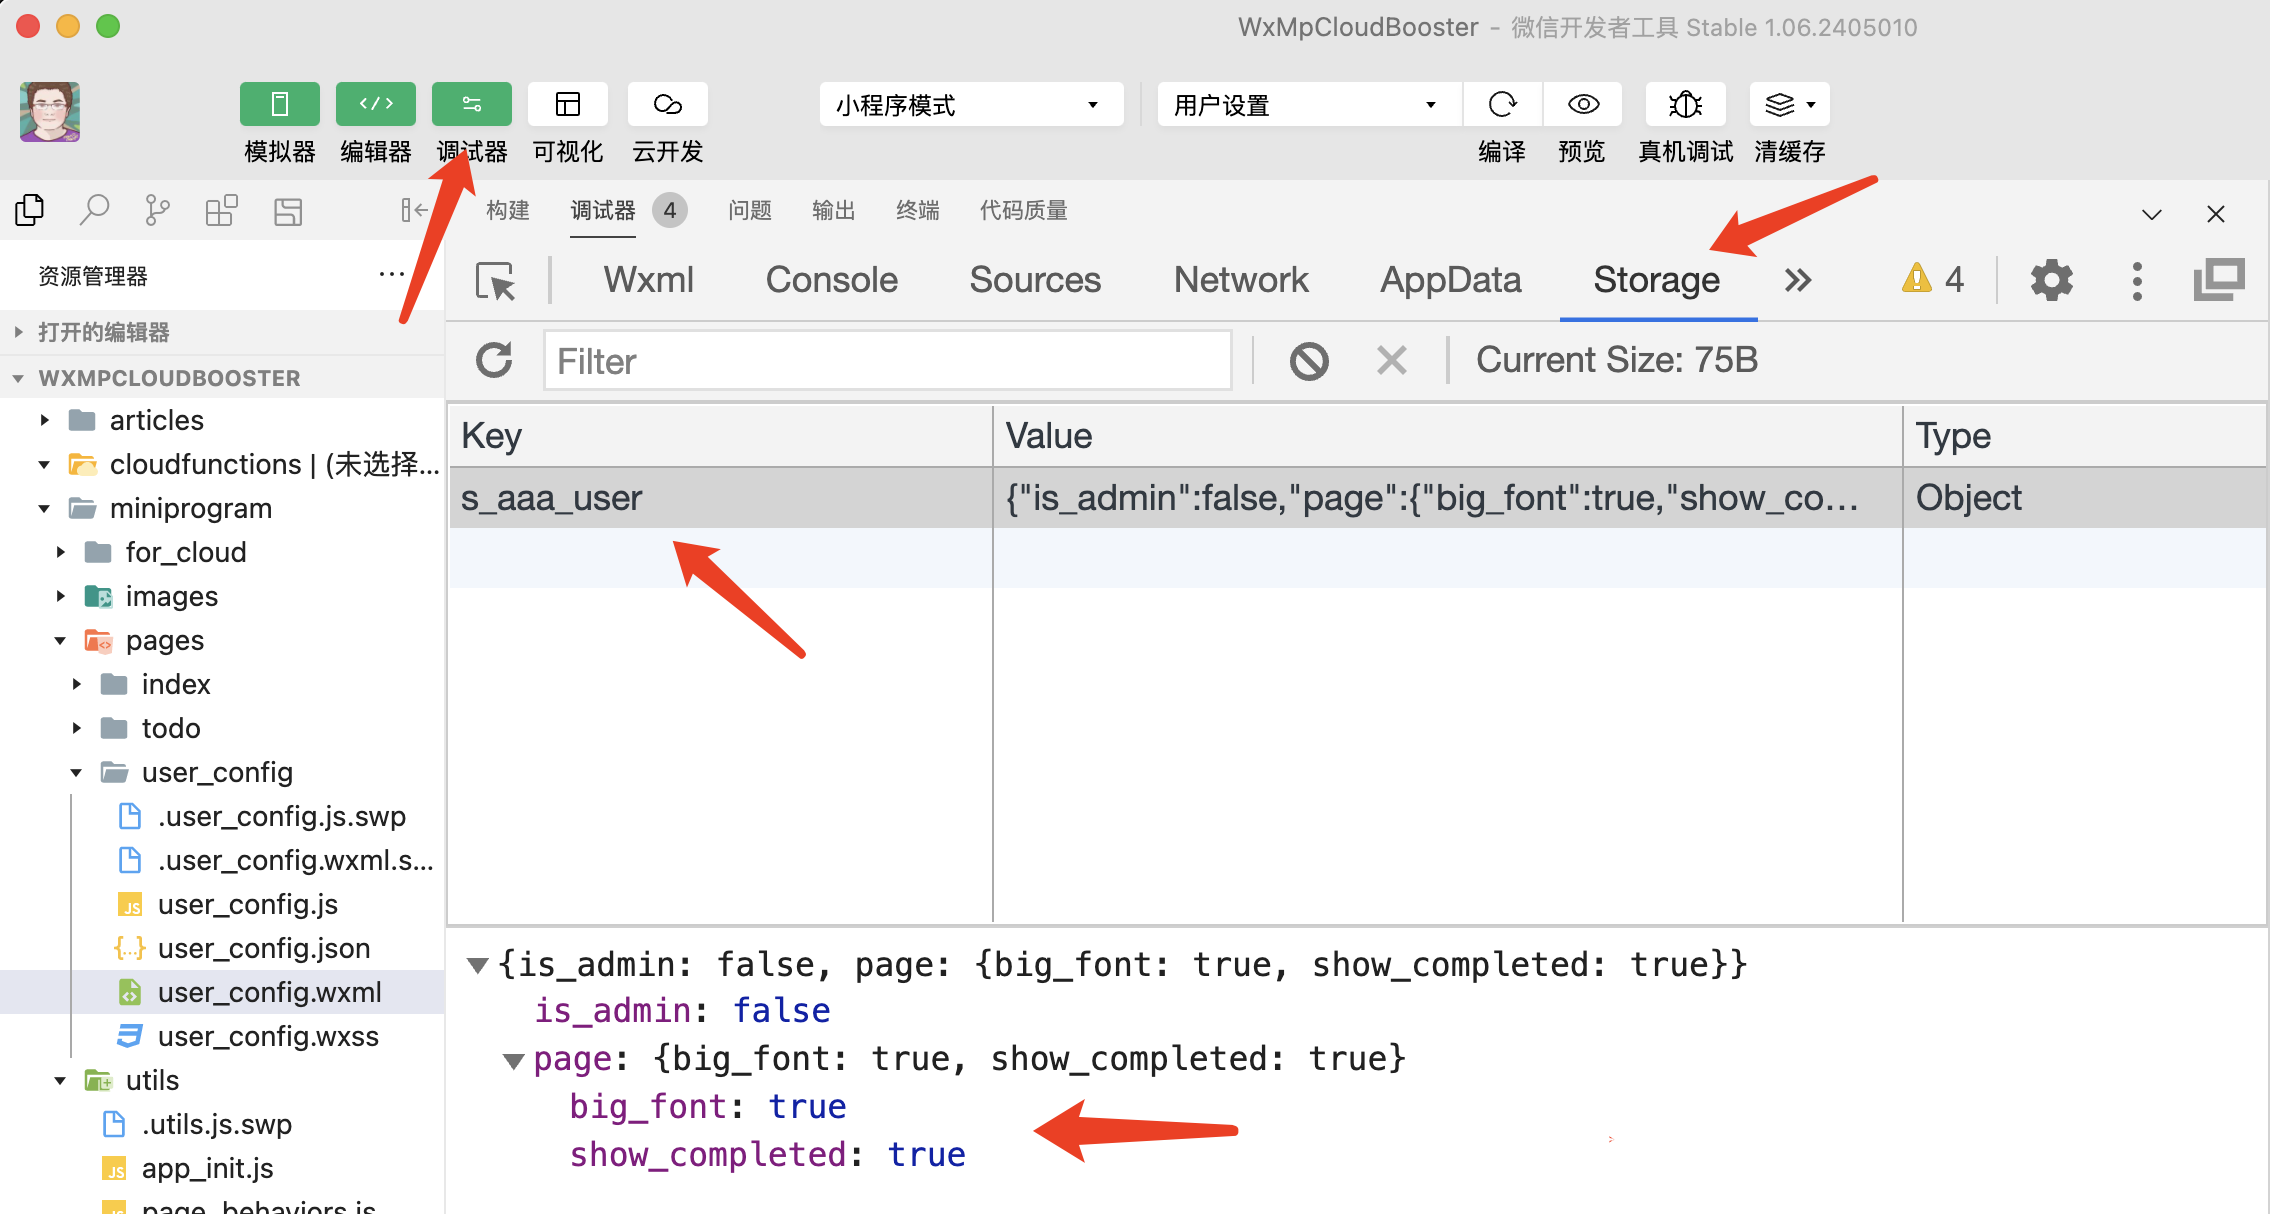This screenshot has height=1214, width=2270.
Task: Click the element inspector arrow icon
Action: click(495, 281)
